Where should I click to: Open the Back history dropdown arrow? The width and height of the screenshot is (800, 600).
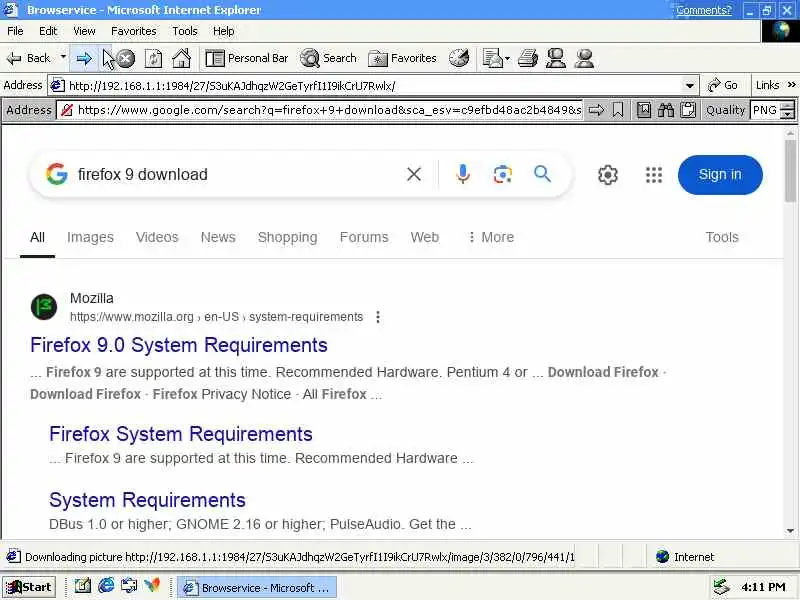pos(63,57)
